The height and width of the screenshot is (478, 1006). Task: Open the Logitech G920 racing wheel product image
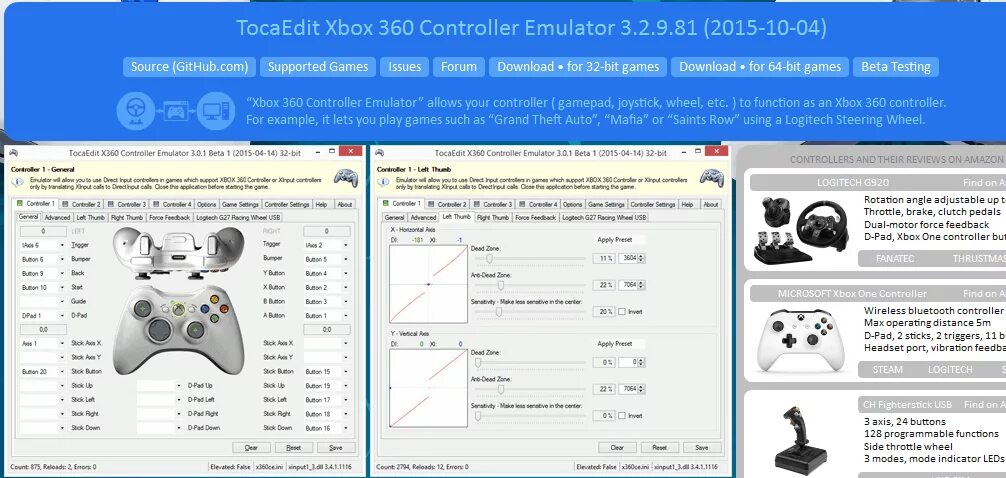click(x=803, y=230)
